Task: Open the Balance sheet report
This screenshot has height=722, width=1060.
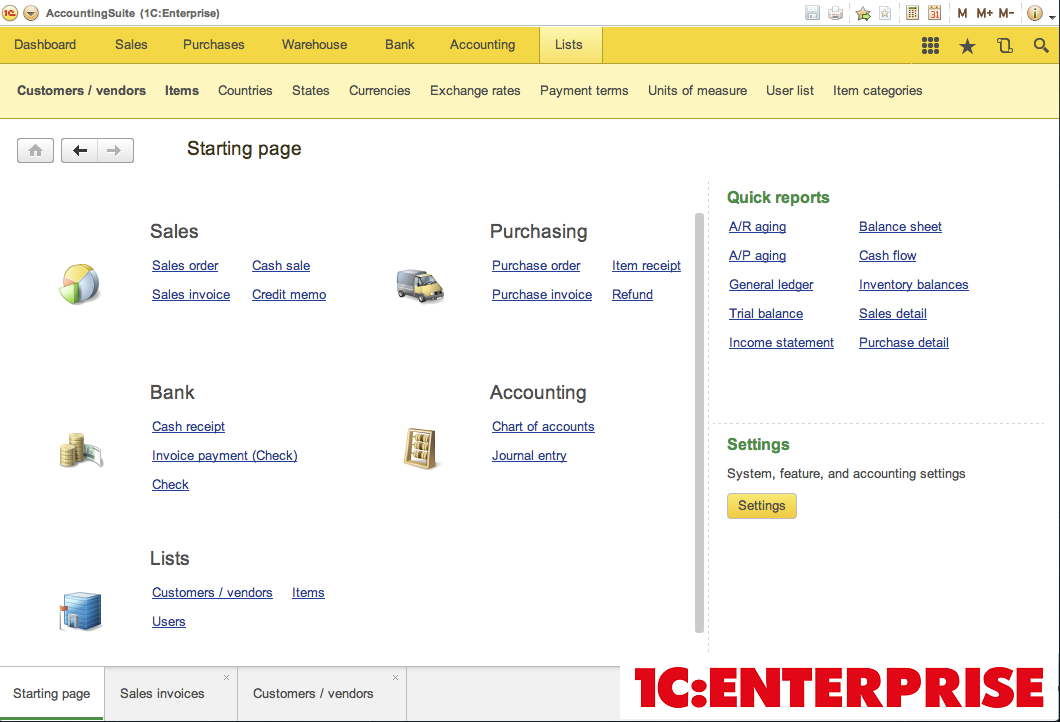Action: 900,226
